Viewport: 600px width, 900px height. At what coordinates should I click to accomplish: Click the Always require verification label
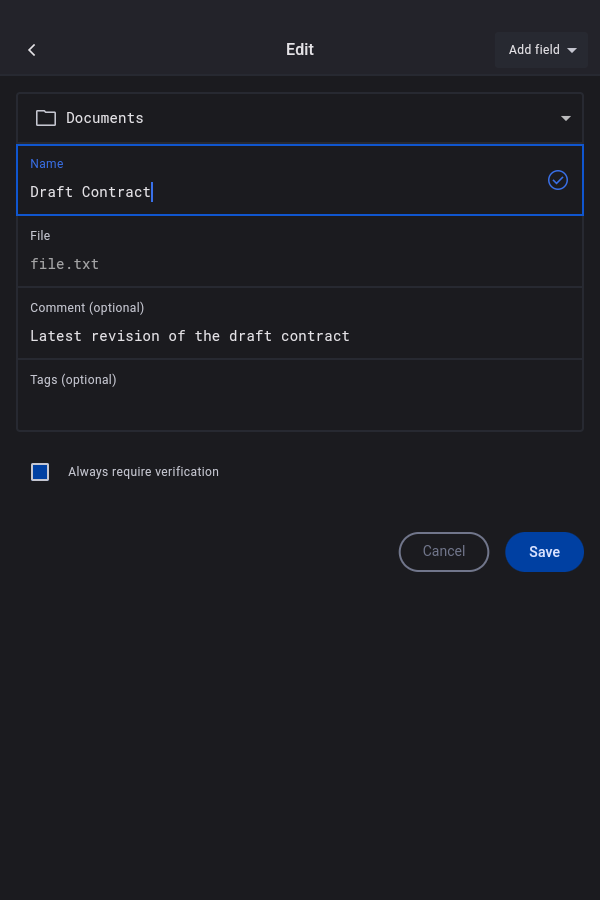(143, 472)
